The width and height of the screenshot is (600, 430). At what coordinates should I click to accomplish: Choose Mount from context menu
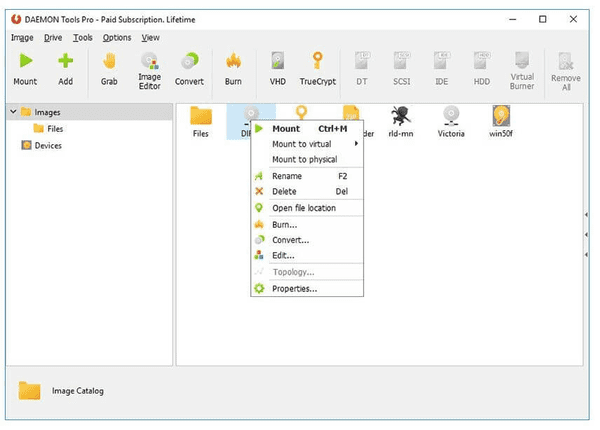point(307,129)
